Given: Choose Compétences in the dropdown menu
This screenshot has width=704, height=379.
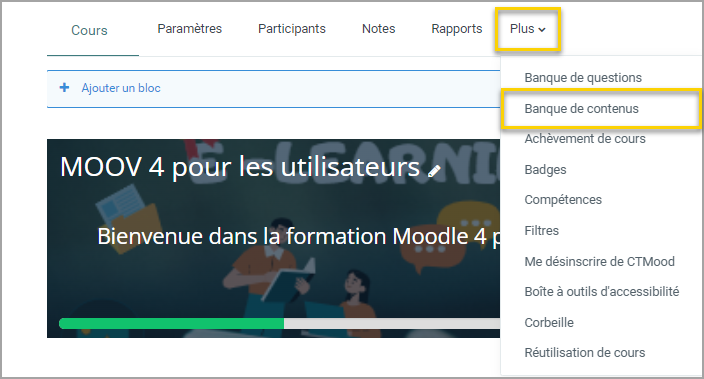Looking at the screenshot, I should [563, 200].
